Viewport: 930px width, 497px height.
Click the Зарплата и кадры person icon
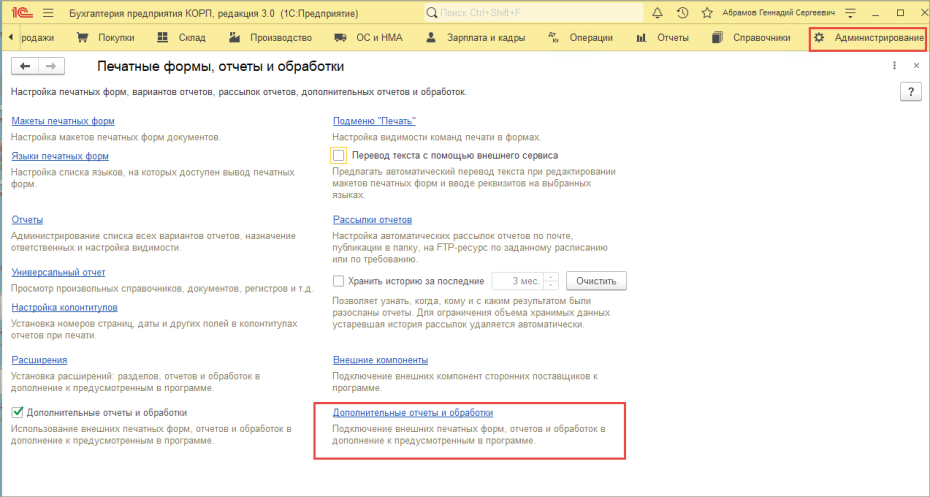pos(431,37)
